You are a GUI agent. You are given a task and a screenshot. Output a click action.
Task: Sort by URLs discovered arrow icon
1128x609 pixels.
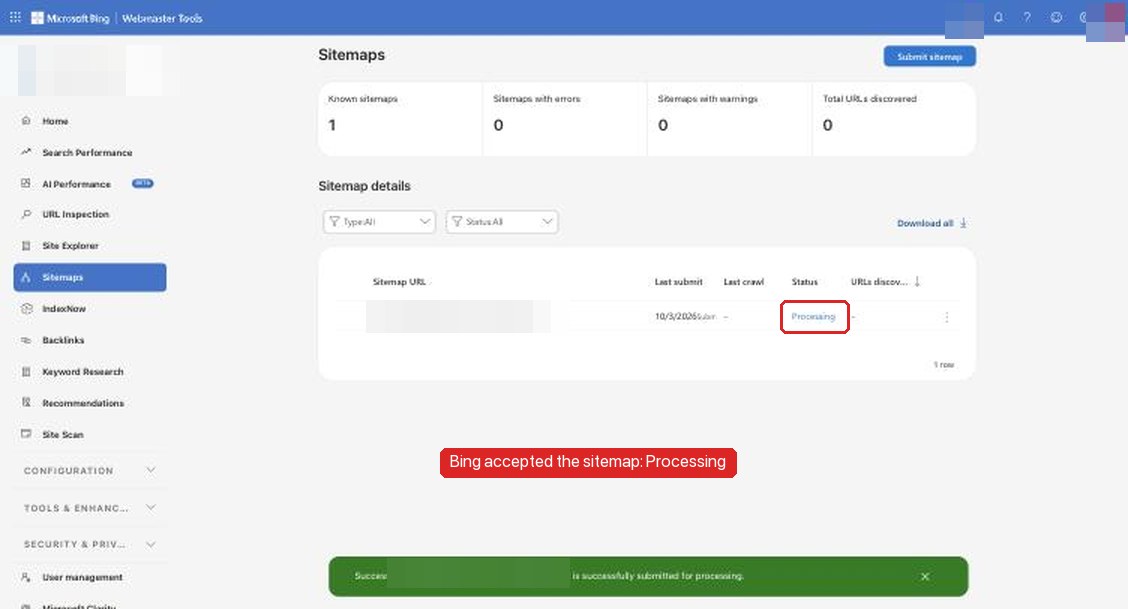[917, 281]
